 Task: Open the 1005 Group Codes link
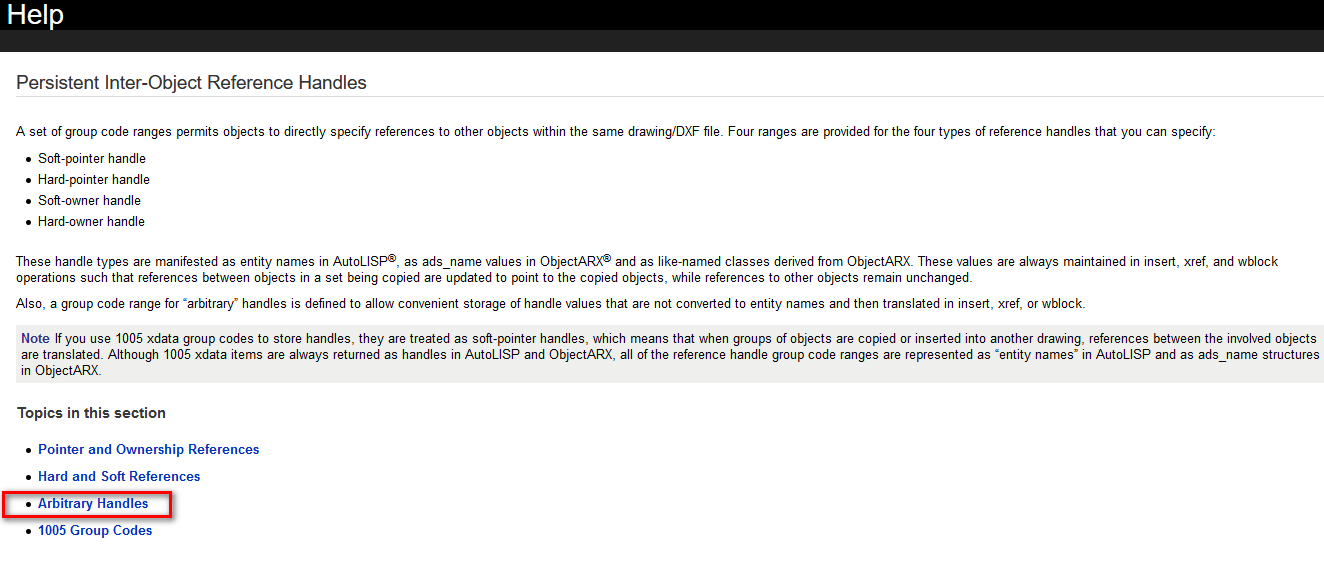(x=95, y=530)
